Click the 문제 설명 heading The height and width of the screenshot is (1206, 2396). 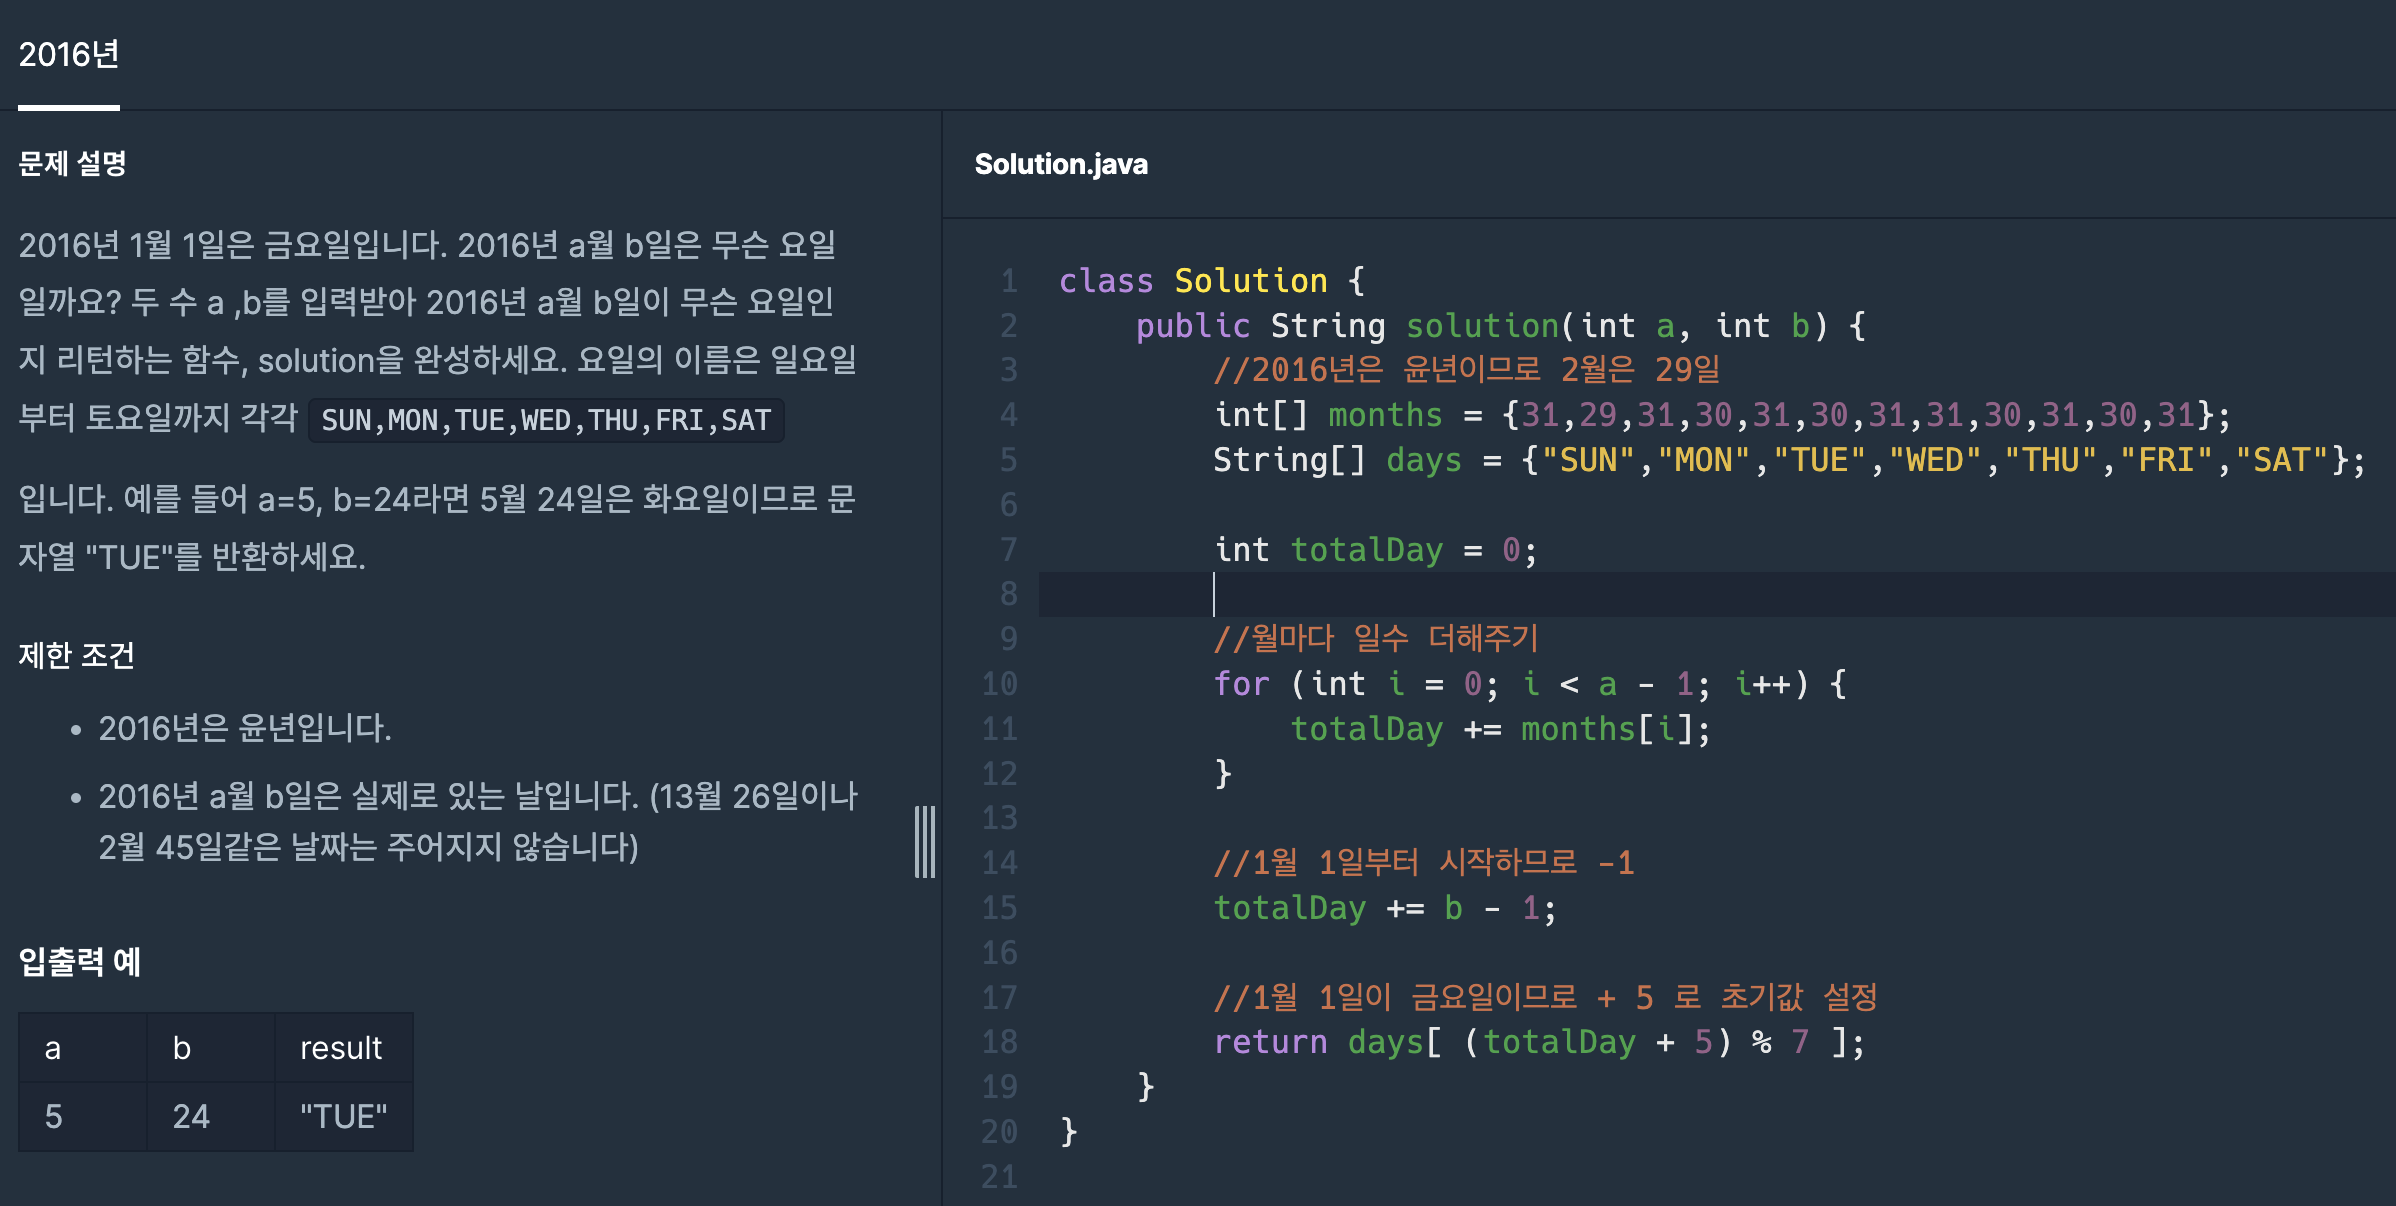coord(72,163)
